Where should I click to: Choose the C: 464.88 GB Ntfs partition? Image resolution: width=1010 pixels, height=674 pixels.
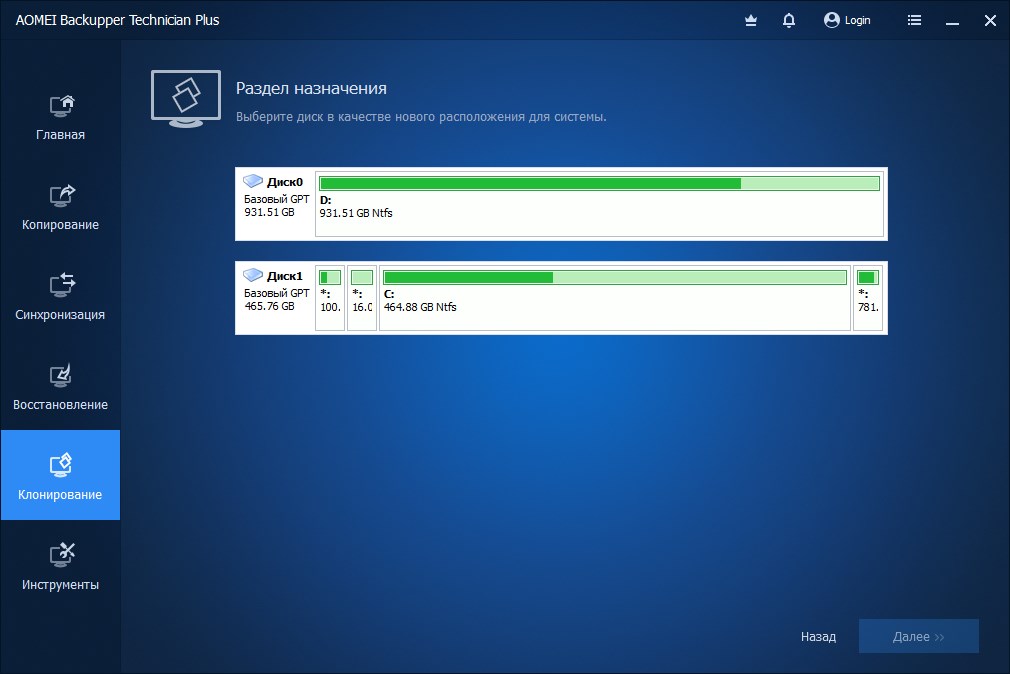point(615,298)
